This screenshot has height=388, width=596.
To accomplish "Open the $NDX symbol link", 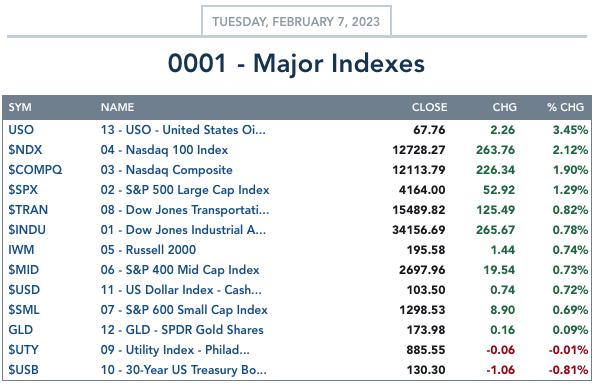I will click(25, 150).
